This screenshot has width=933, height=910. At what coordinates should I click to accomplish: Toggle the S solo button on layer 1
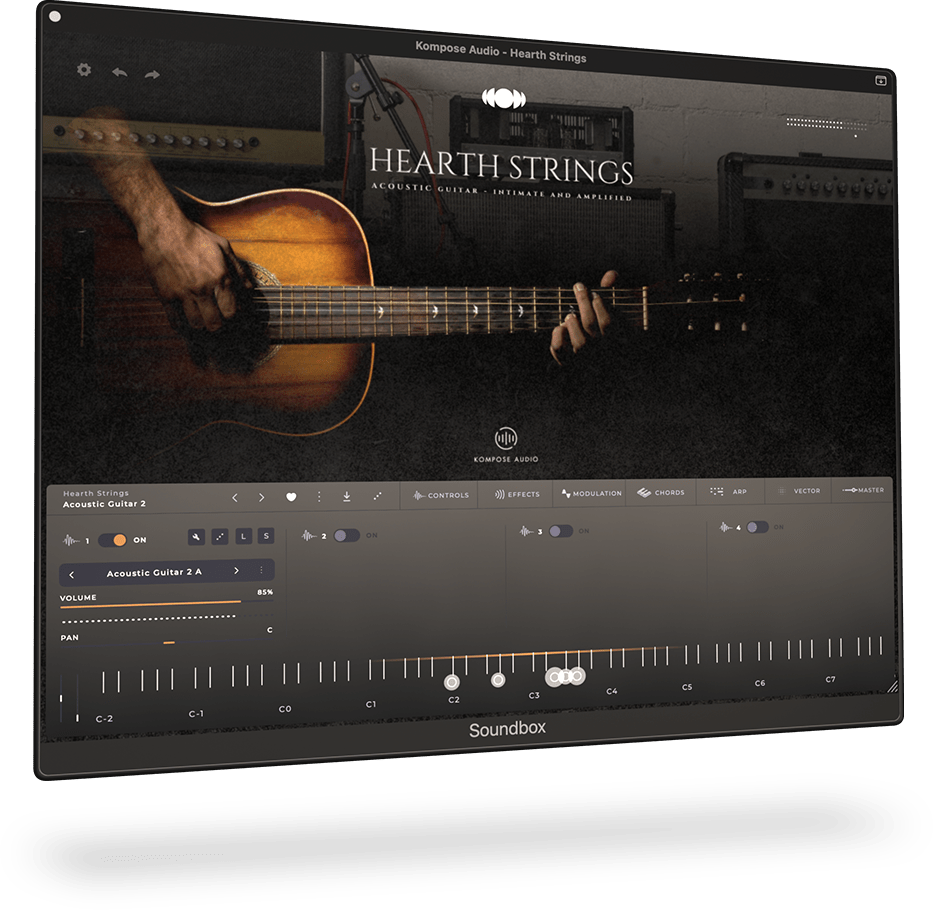[266, 536]
